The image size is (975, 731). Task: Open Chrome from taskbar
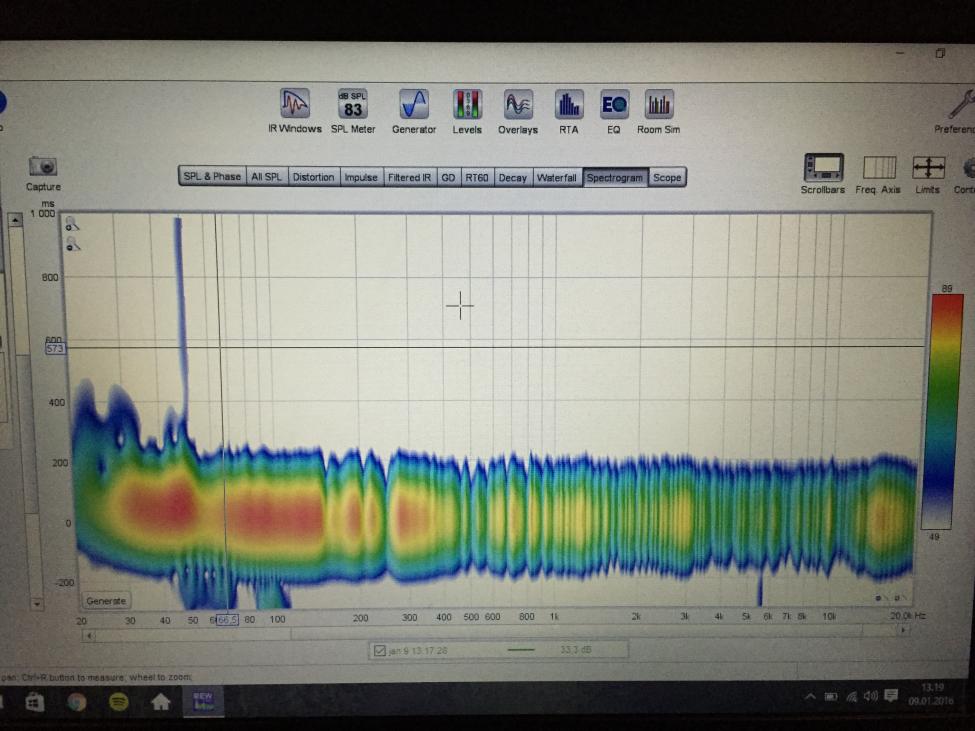[76, 702]
